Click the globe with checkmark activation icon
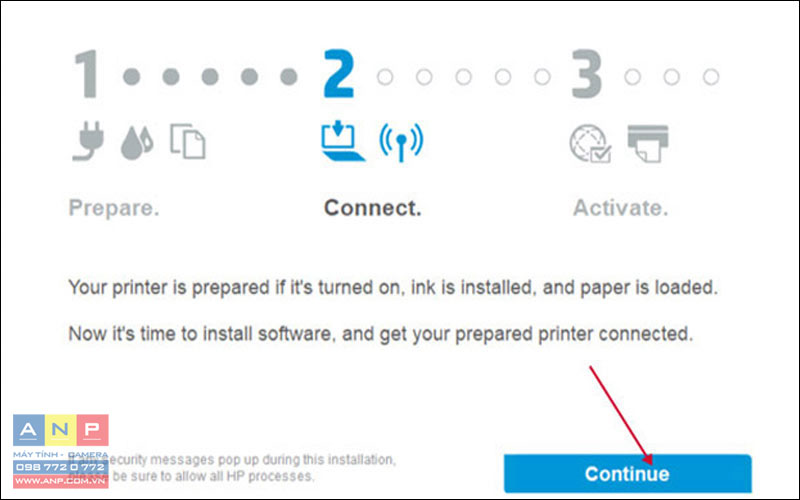Viewport: 800px width, 500px height. (x=590, y=143)
